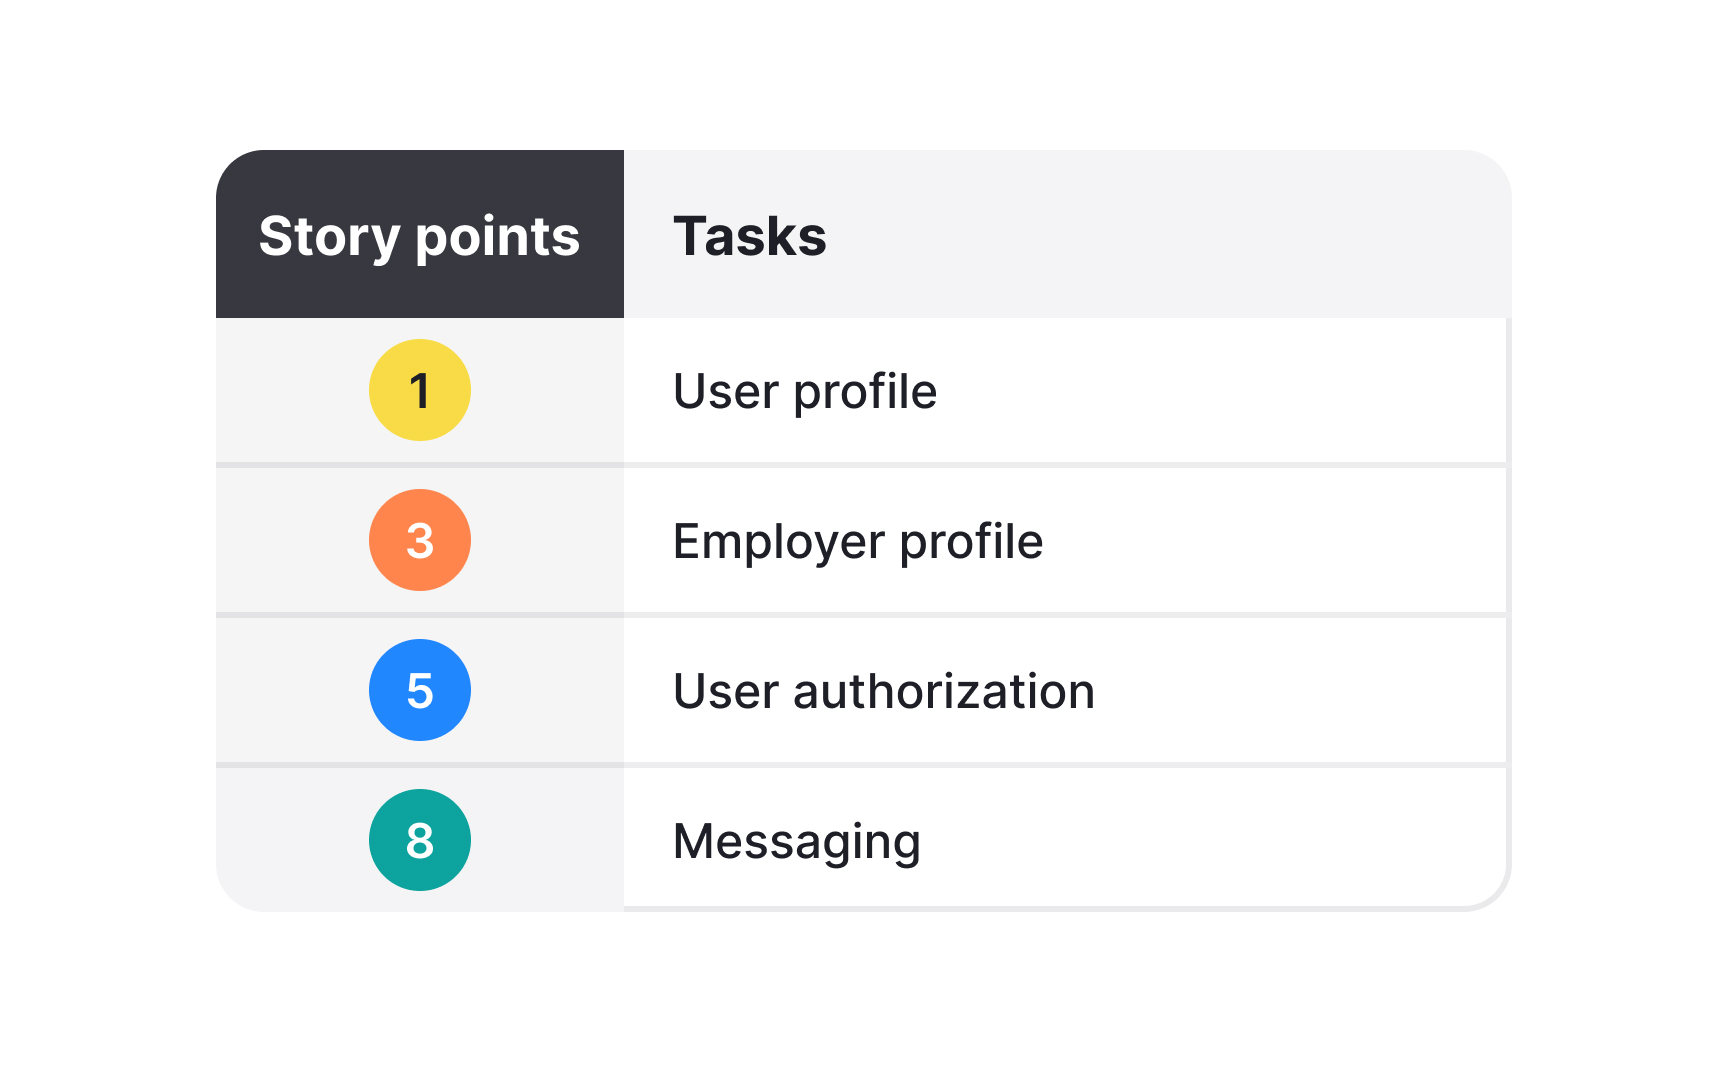Image resolution: width=1728 pixels, height=1080 pixels.
Task: Open the "Employer profile" task
Action: 858,541
